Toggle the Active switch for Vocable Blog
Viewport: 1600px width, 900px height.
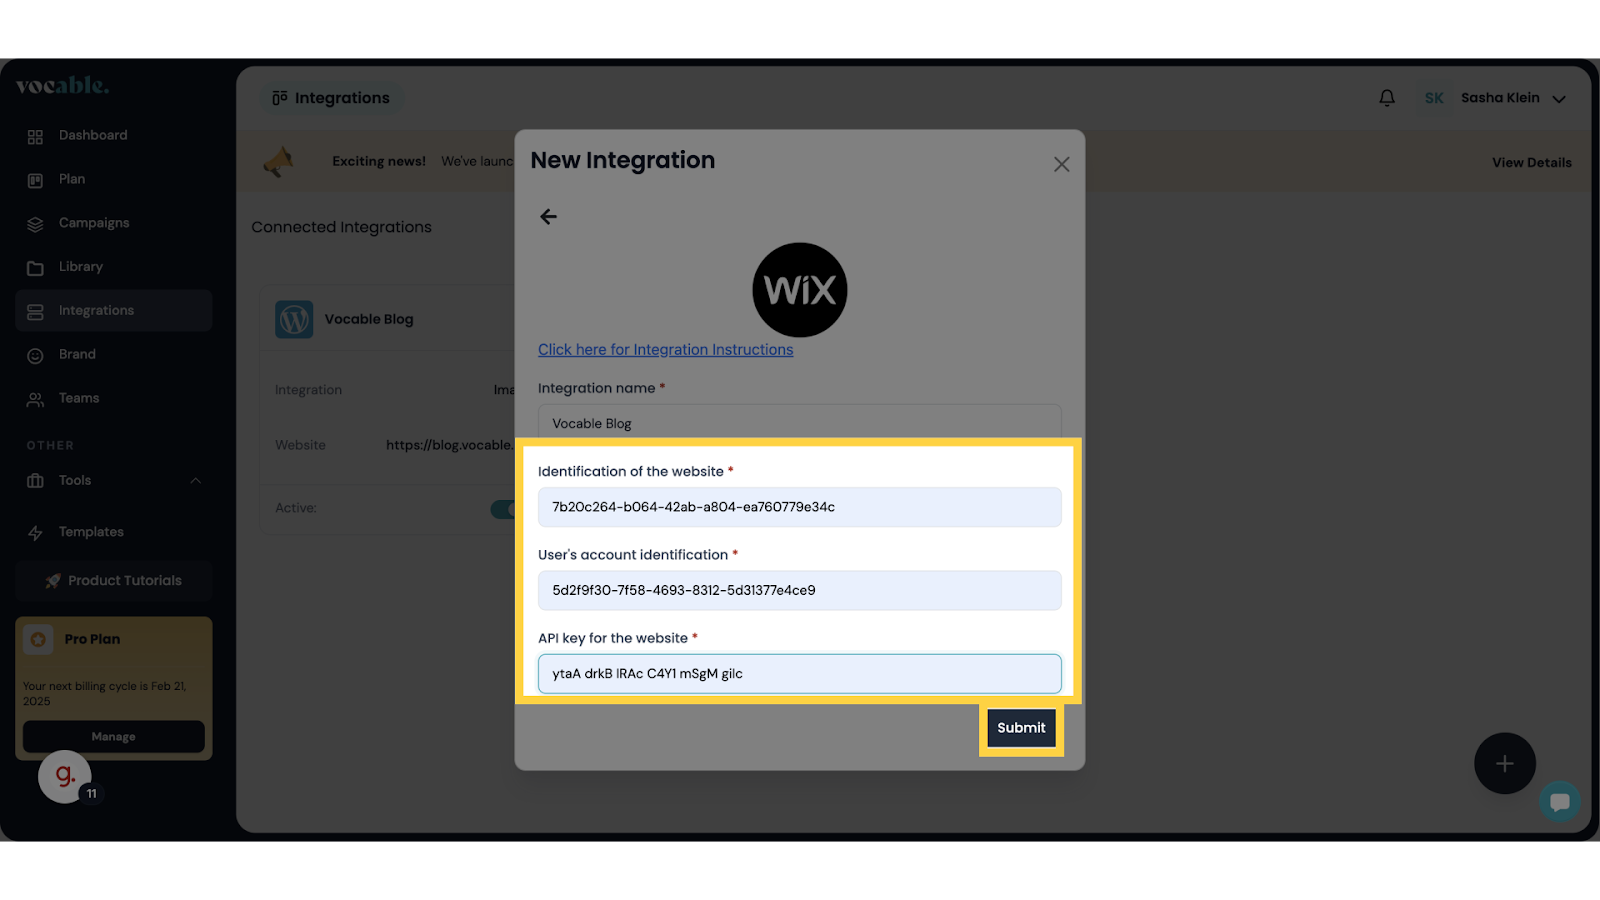pyautogui.click(x=503, y=509)
